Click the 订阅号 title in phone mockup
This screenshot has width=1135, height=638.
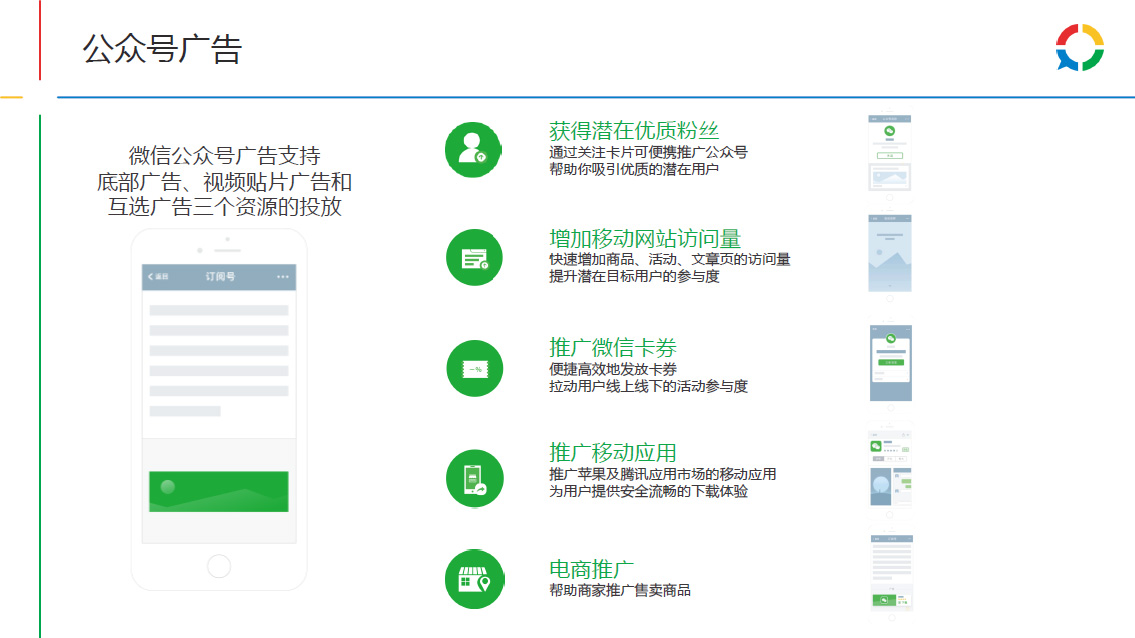[x=220, y=277]
